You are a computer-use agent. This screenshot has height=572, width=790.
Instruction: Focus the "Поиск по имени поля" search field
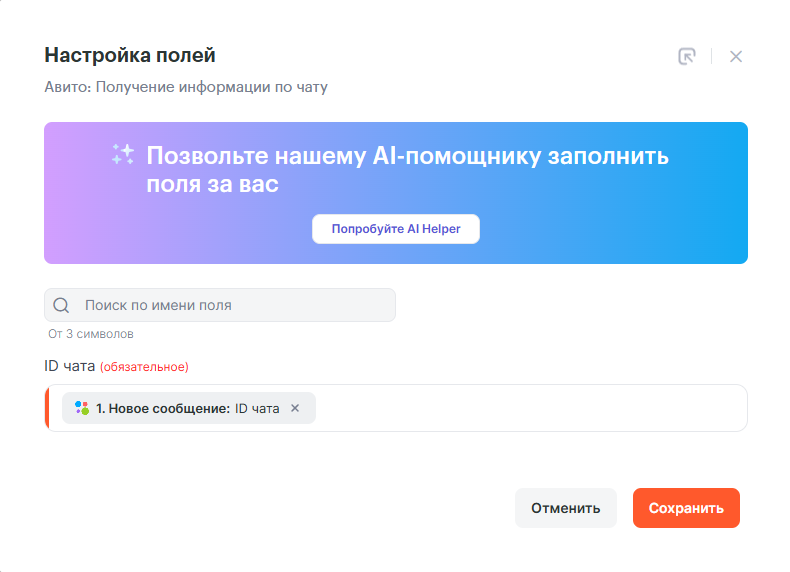click(235, 305)
